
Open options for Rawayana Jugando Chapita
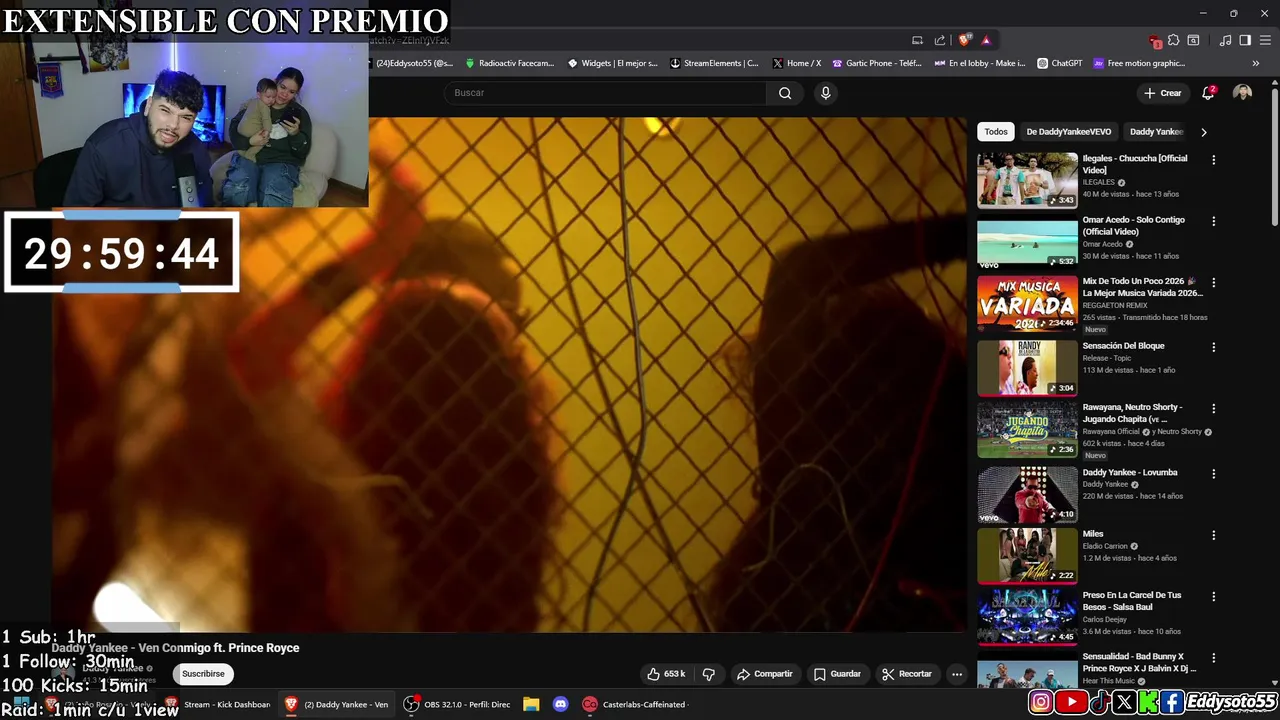tap(1213, 408)
